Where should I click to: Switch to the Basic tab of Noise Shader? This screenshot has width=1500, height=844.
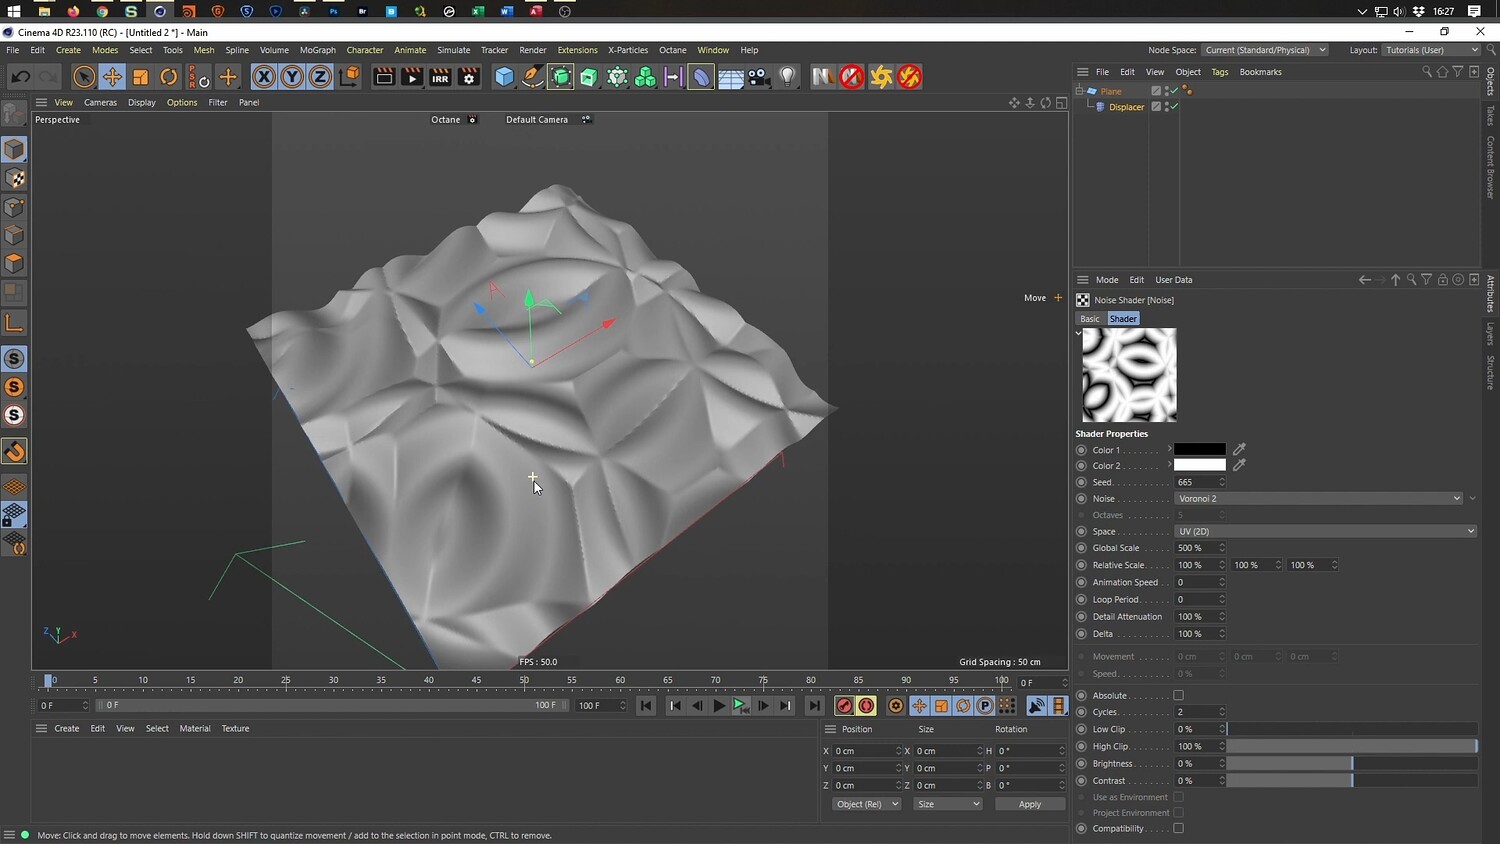(x=1089, y=319)
